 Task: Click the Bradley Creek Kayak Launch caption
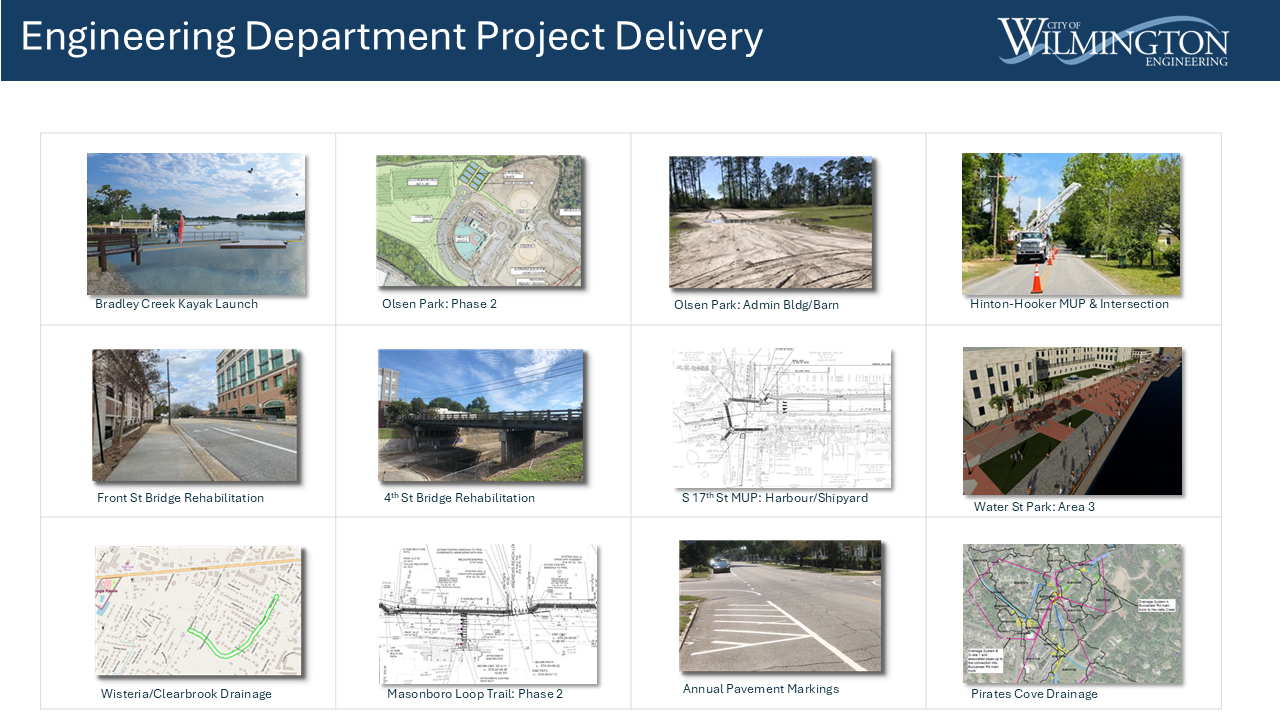point(177,303)
